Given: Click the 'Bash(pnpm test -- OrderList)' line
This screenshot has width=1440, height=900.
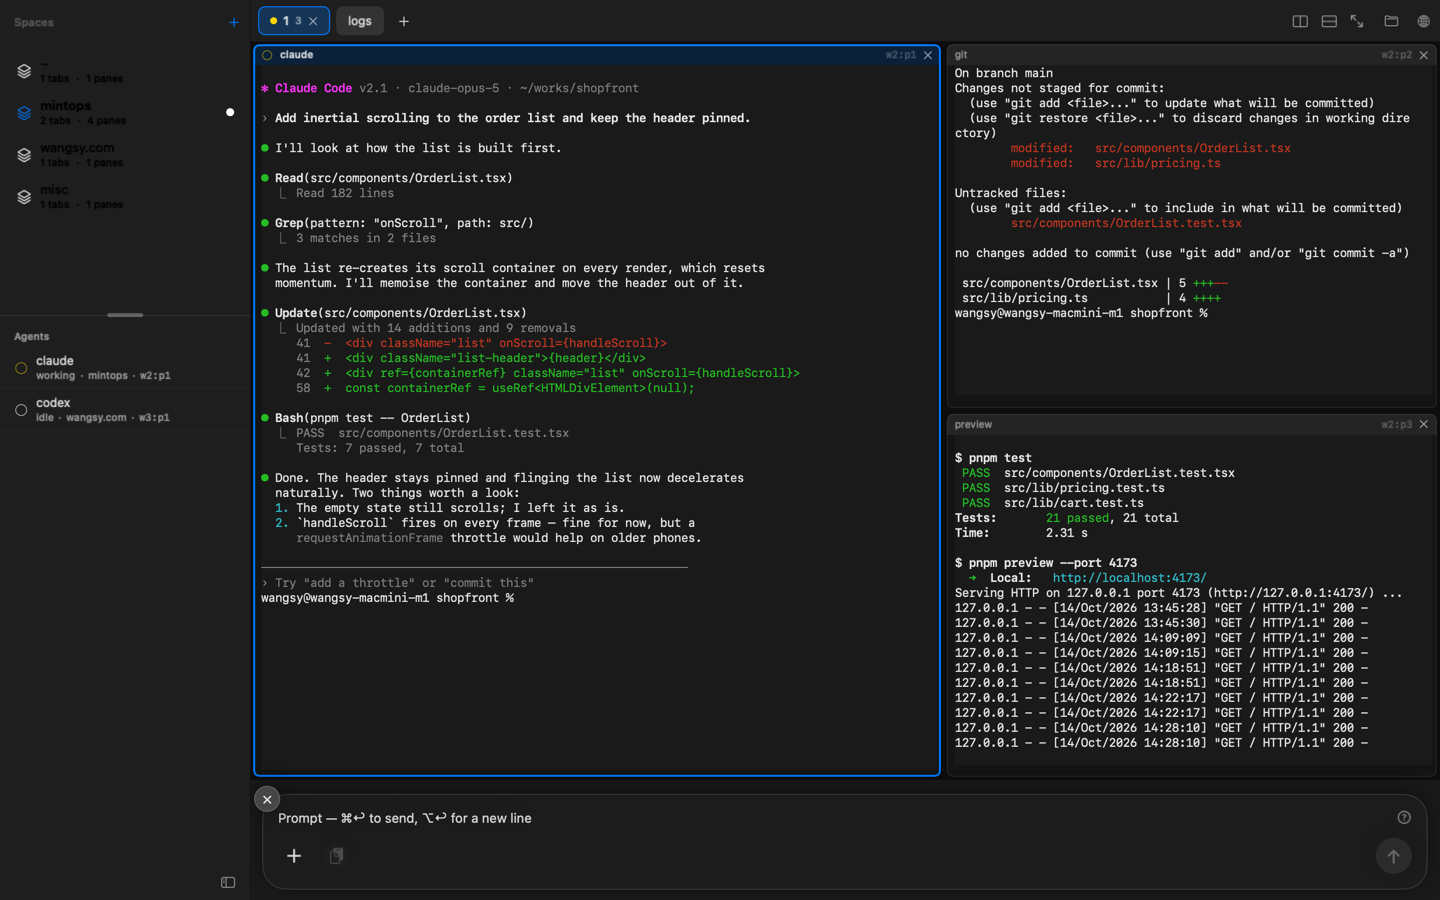Looking at the screenshot, I should coord(373,418).
